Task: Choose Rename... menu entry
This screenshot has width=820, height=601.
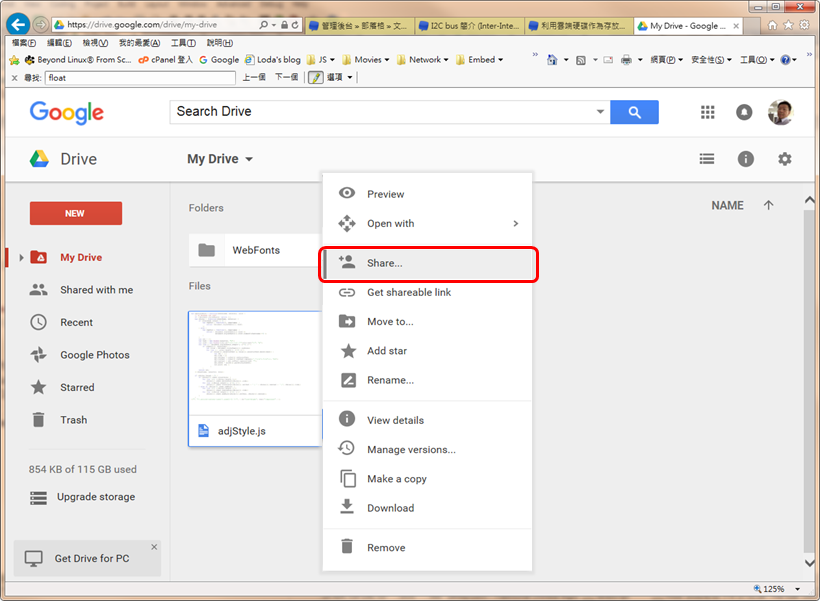Action: click(x=427, y=380)
